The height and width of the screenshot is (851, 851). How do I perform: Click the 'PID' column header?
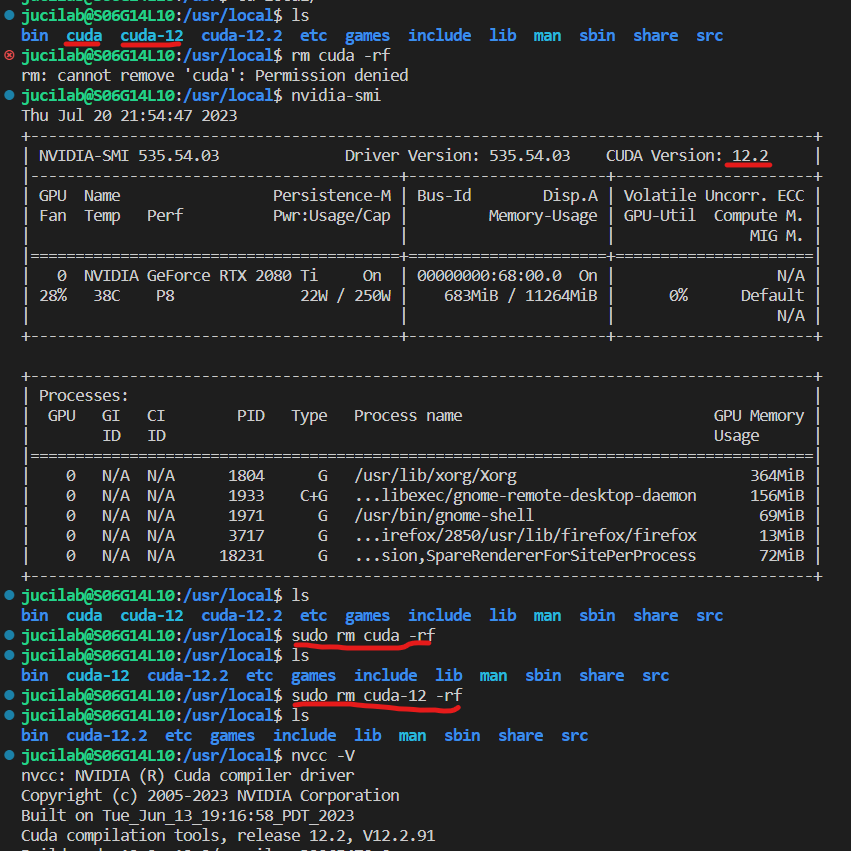click(250, 416)
